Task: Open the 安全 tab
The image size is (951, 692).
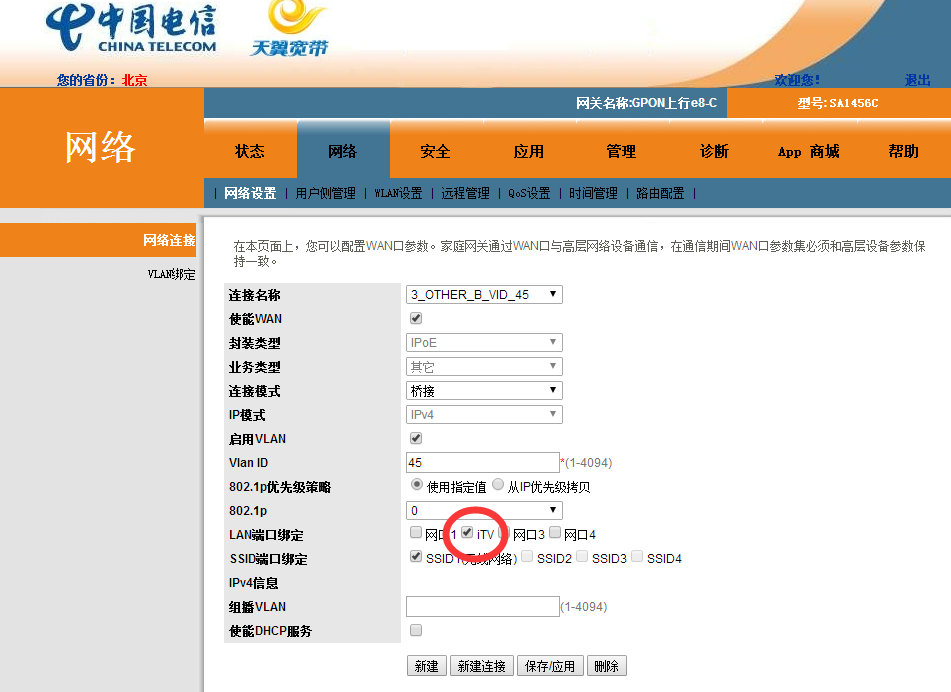Action: pyautogui.click(x=435, y=151)
